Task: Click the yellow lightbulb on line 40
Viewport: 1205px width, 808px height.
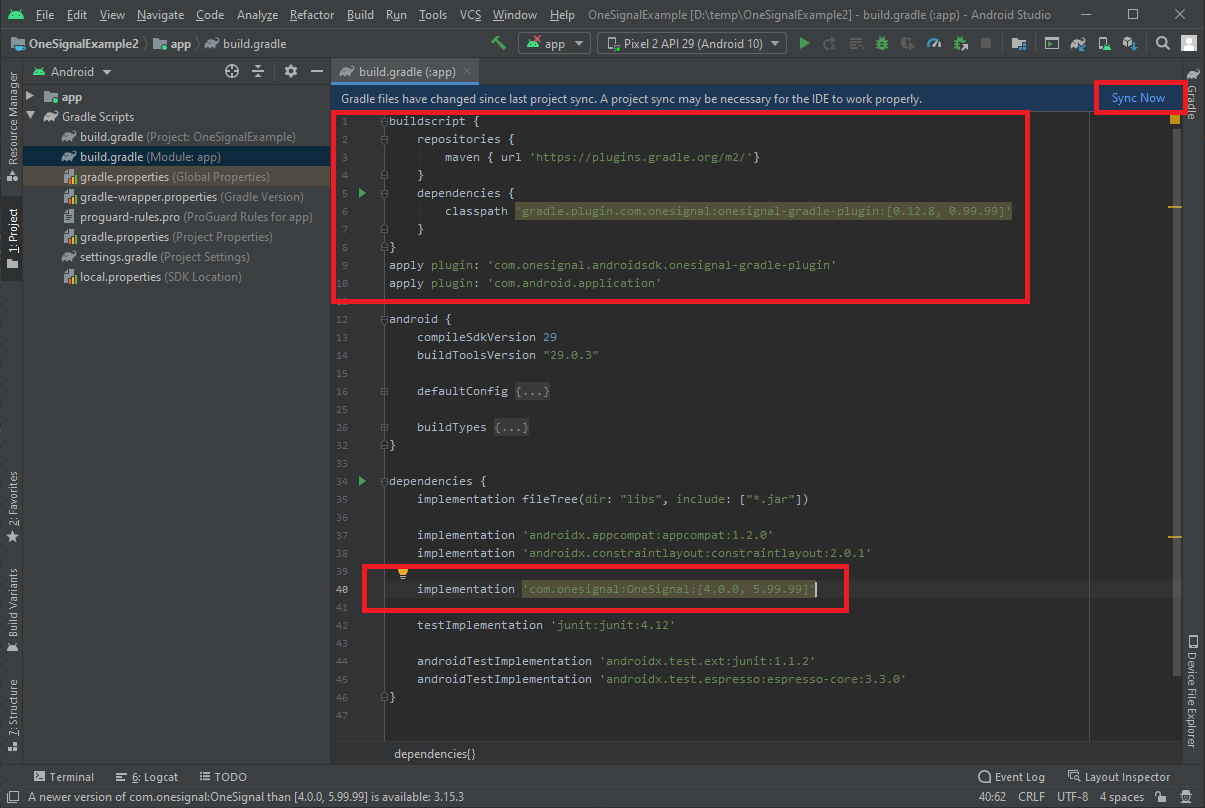Action: 403,573
